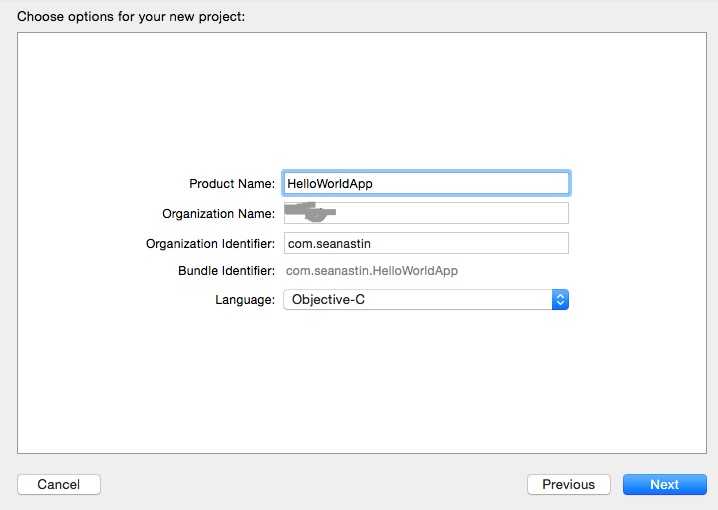Click the "Bundle Identifier:" label
The image size is (718, 510).
(227, 271)
